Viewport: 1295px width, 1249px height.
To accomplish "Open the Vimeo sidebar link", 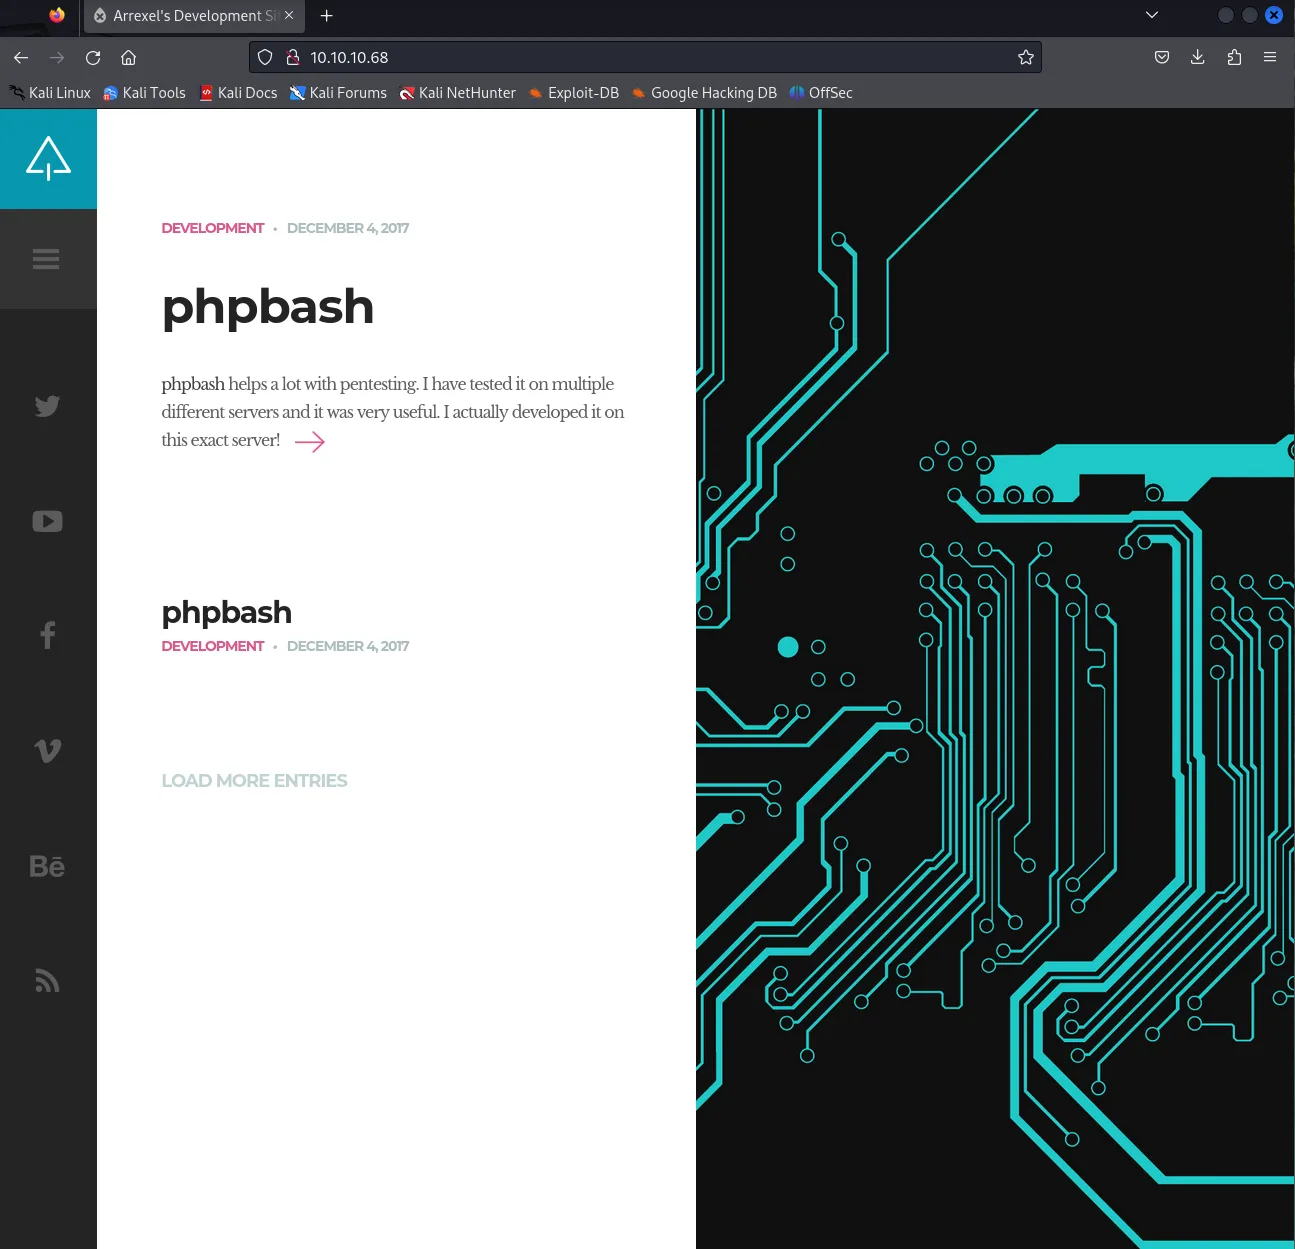I will tap(47, 750).
